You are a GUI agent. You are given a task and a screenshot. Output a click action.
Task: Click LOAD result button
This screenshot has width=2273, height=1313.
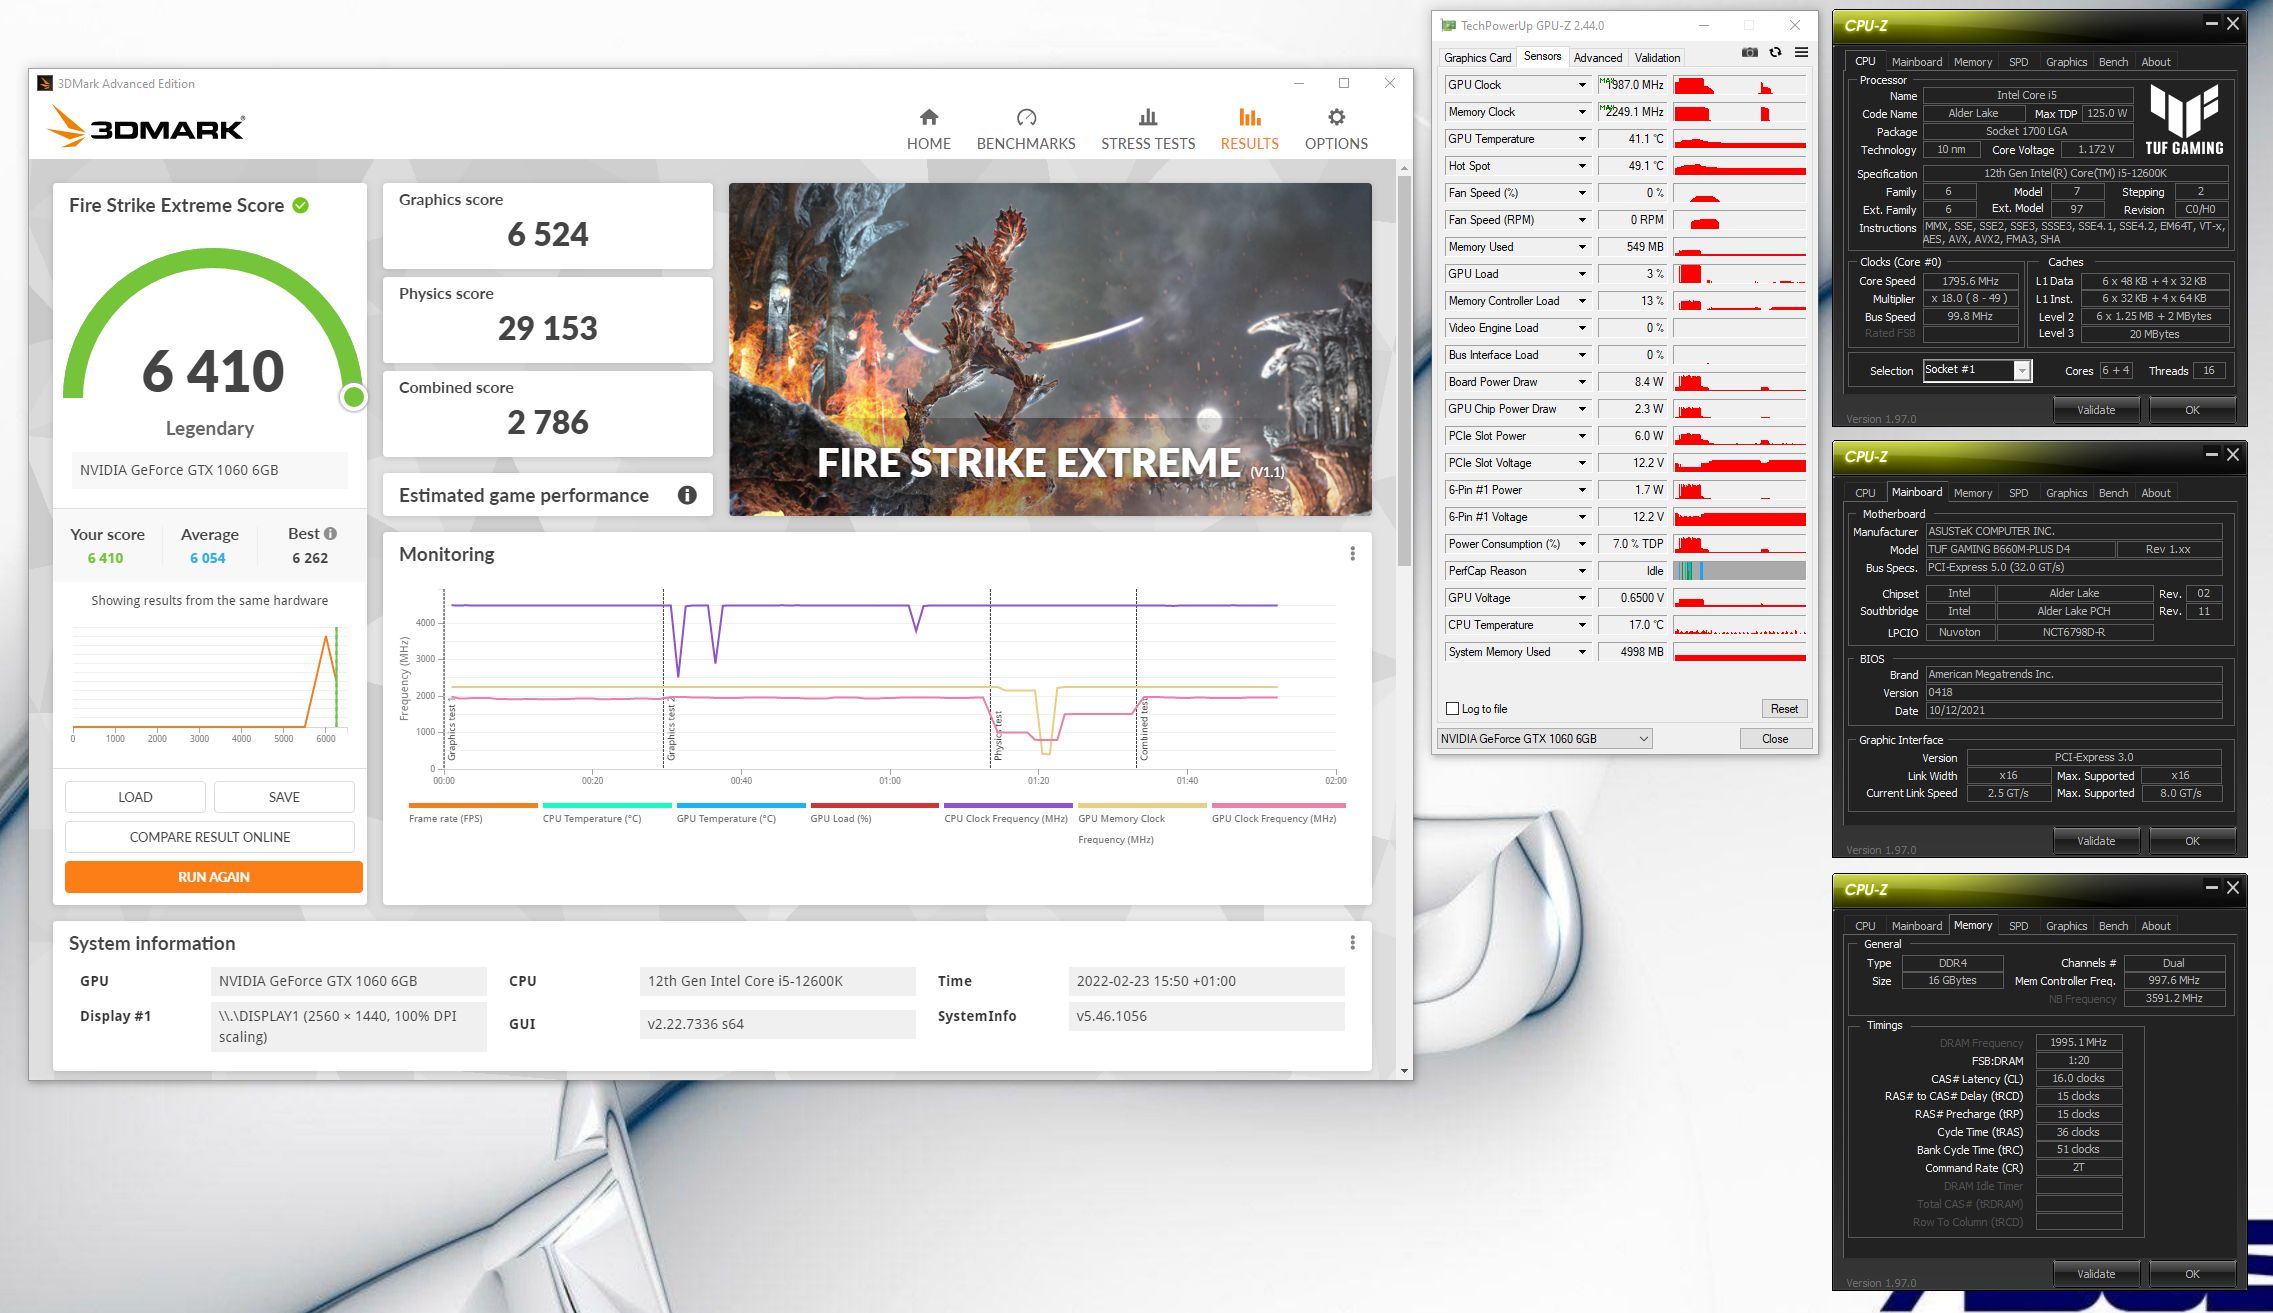[x=135, y=797]
